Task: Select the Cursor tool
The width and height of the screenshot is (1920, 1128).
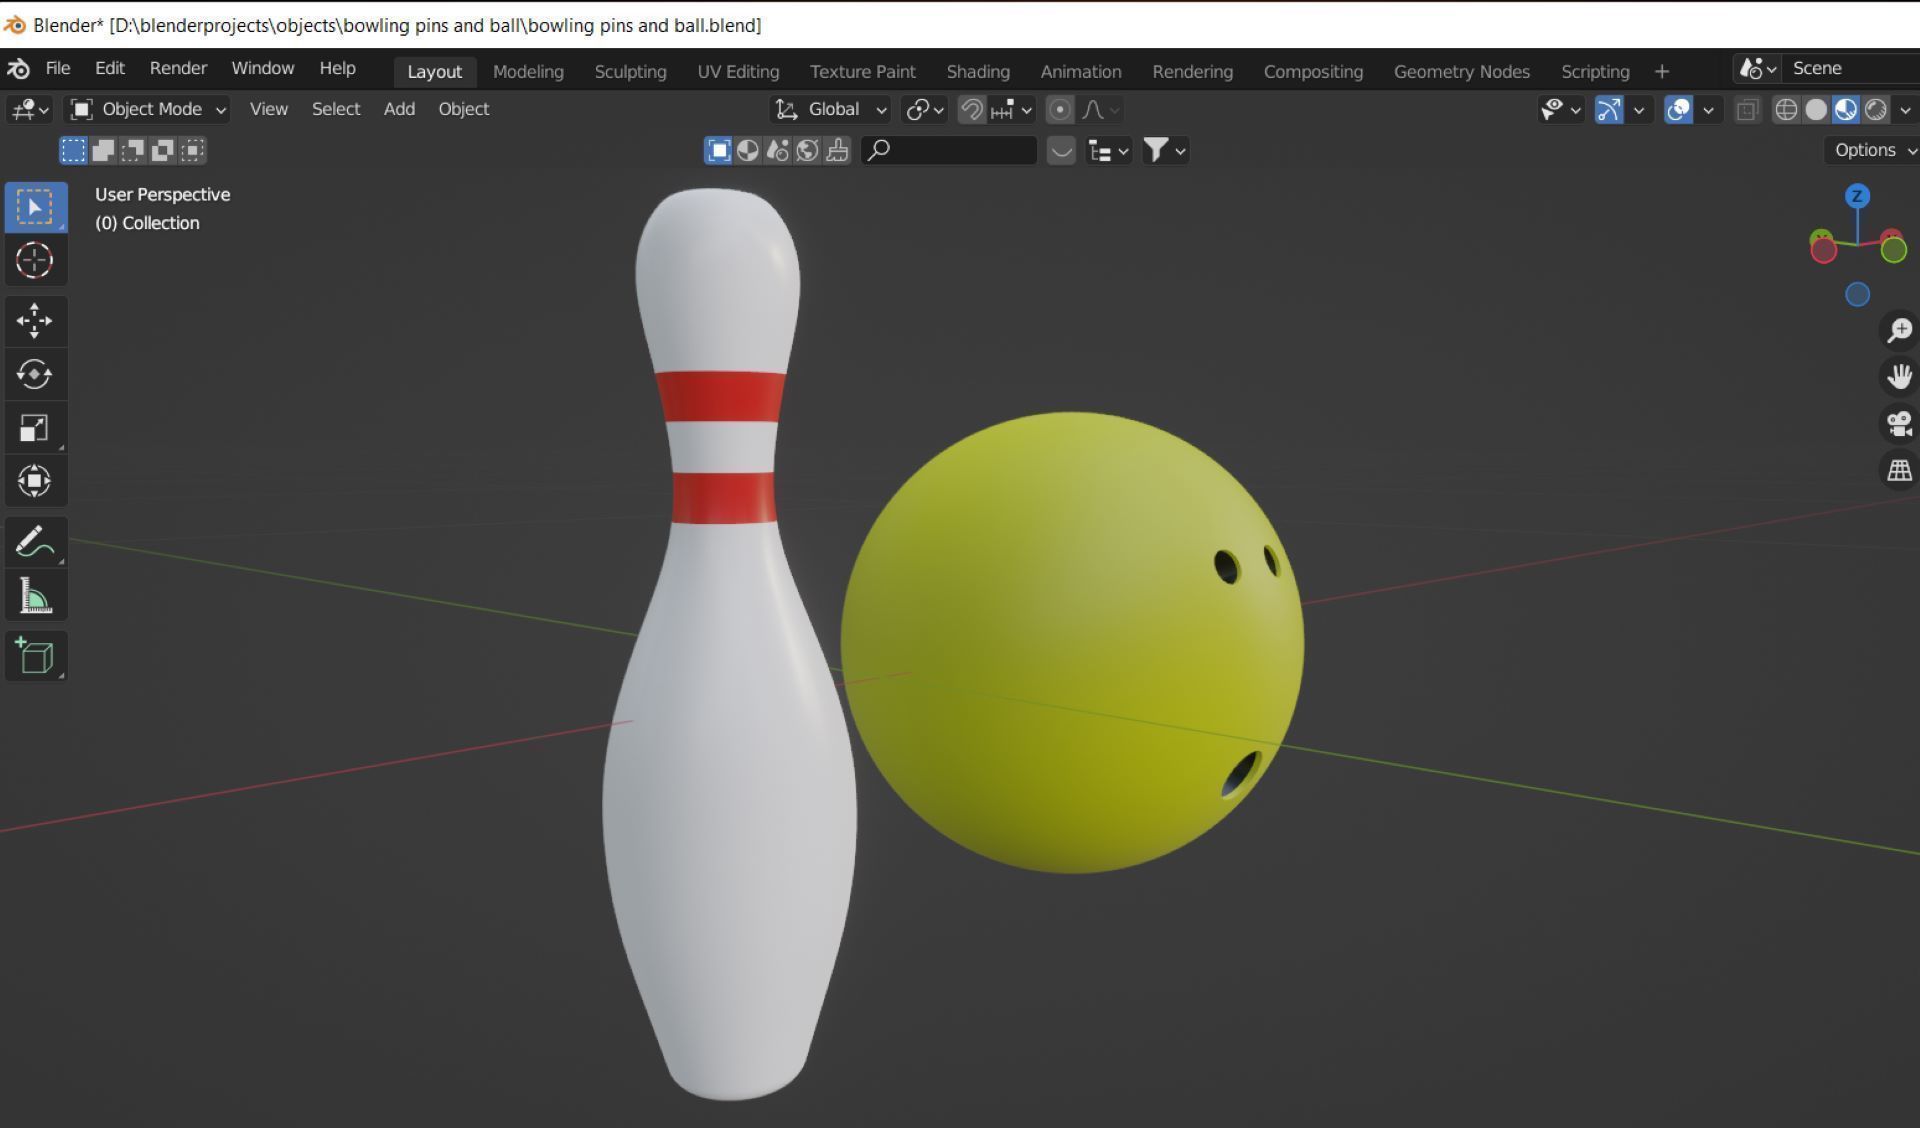Action: click(35, 260)
